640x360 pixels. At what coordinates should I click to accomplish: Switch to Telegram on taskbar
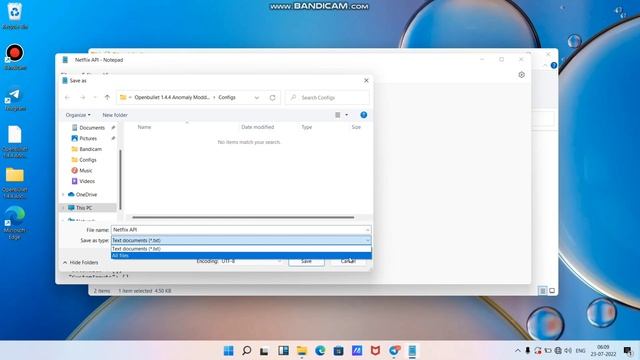394,351
